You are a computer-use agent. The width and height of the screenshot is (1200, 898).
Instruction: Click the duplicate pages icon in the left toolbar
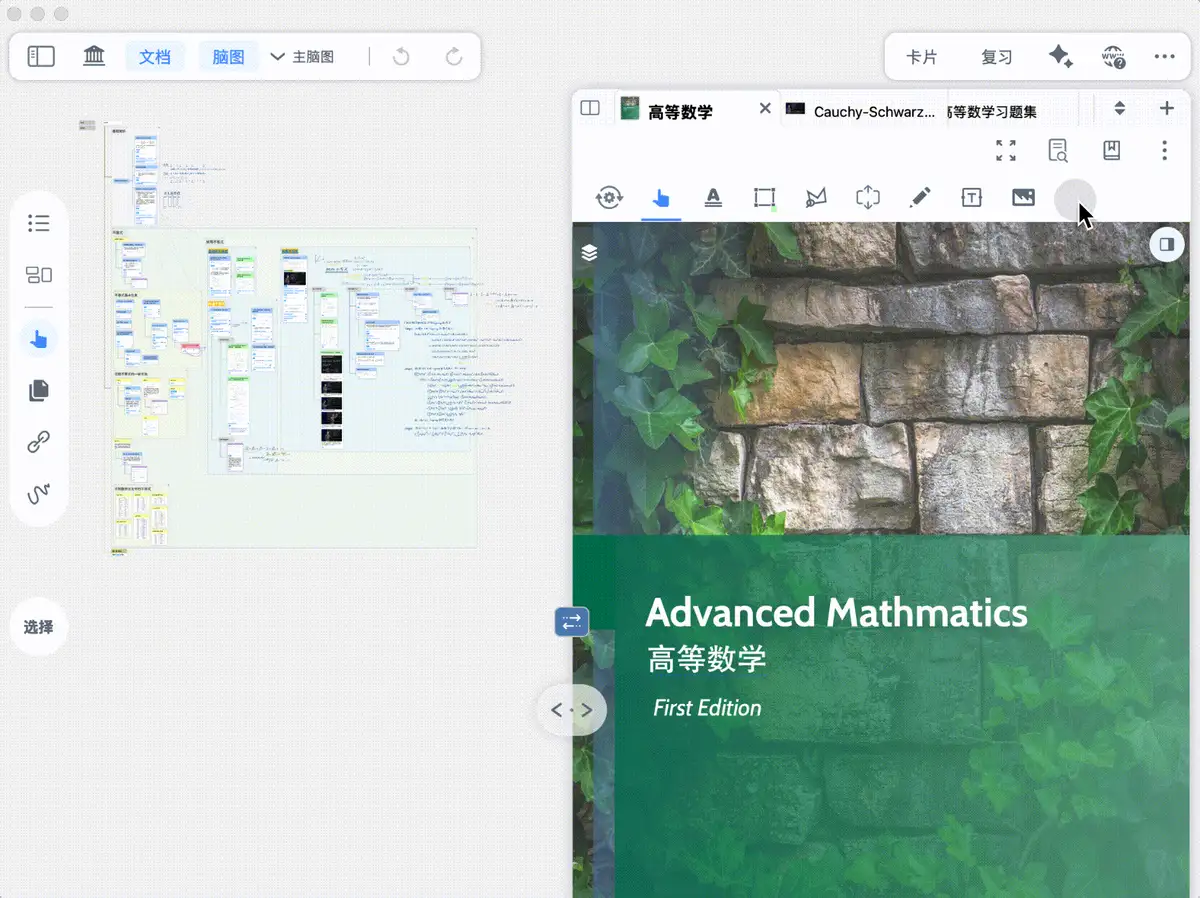pyautogui.click(x=39, y=390)
